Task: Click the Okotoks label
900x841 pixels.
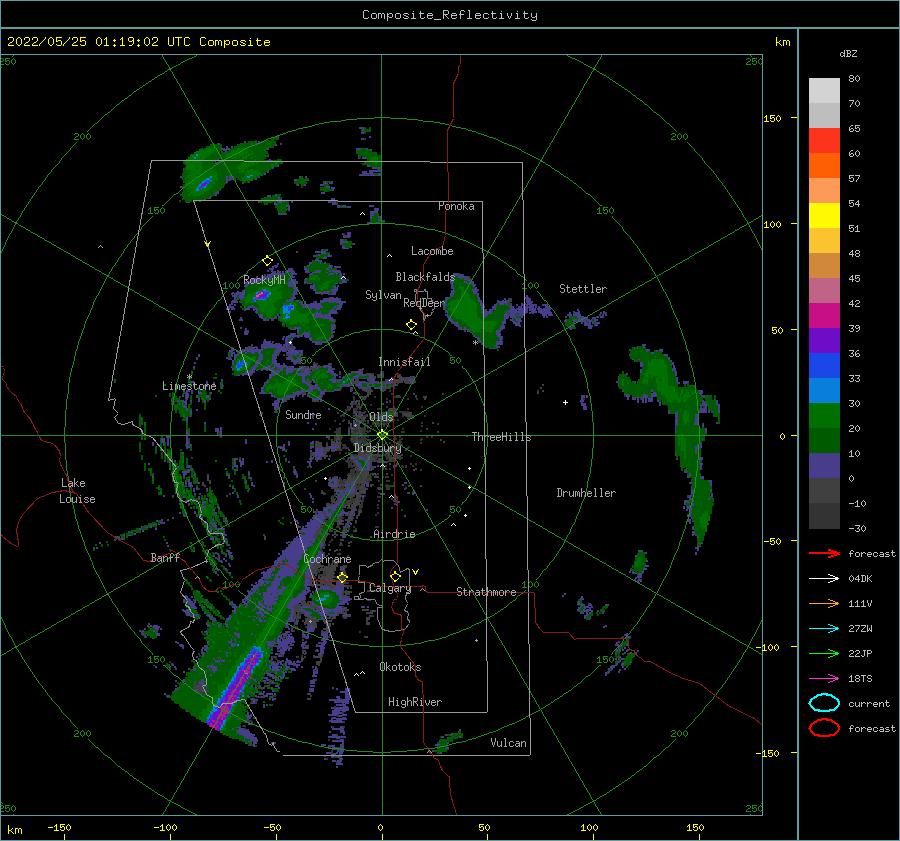Action: click(x=400, y=667)
